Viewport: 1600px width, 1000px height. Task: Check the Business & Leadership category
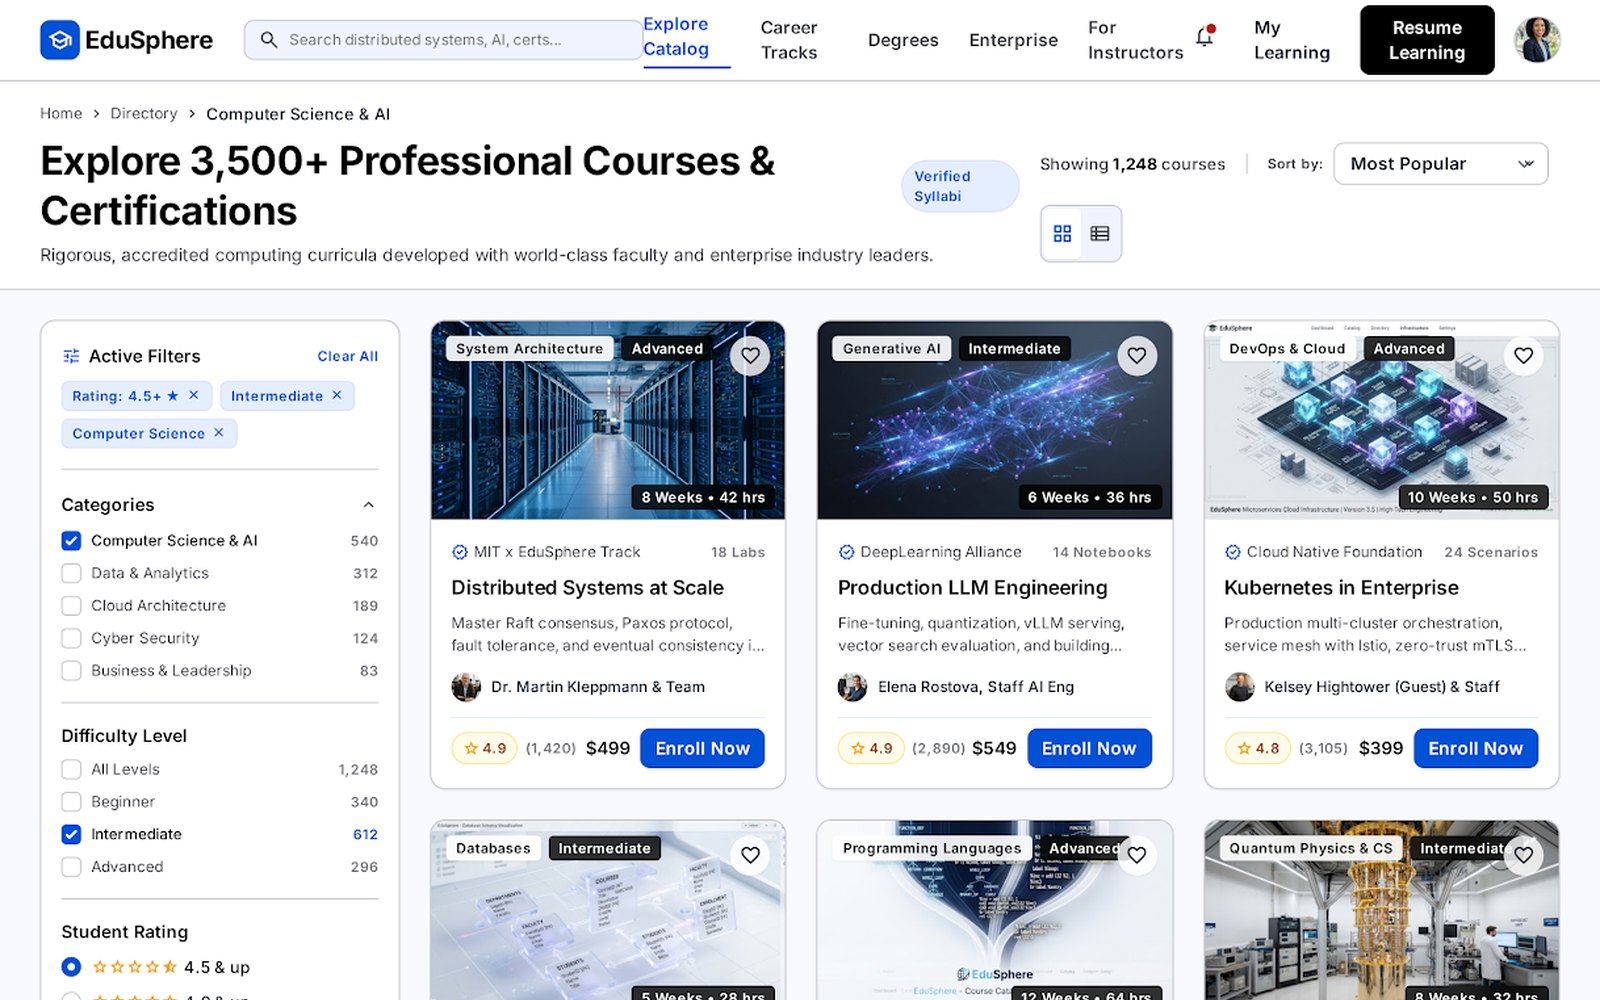pos(71,671)
